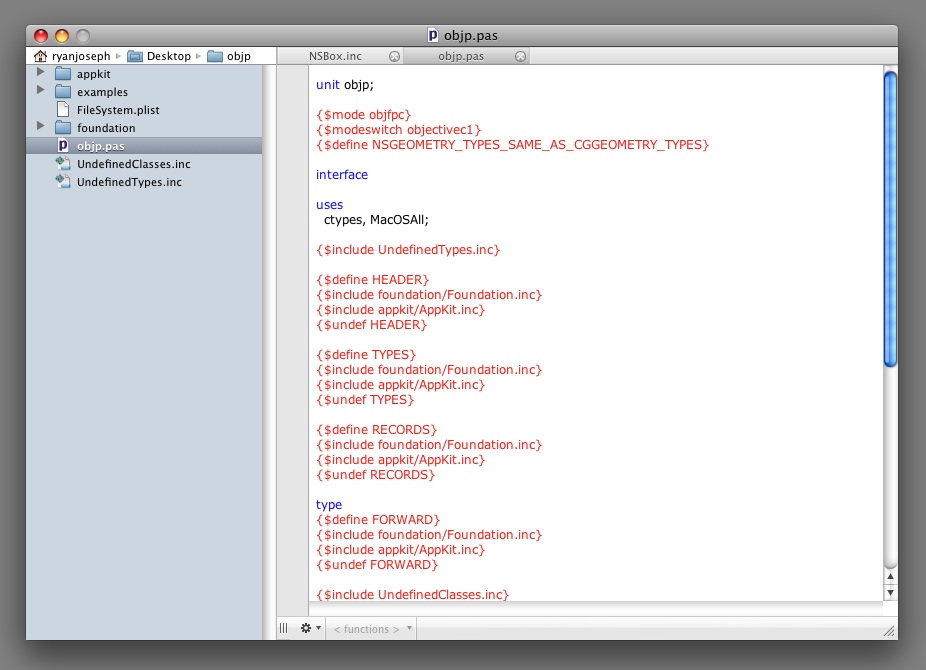Click the FileSystem.plist document icon
The width and height of the screenshot is (926, 670).
pyautogui.click(x=63, y=109)
